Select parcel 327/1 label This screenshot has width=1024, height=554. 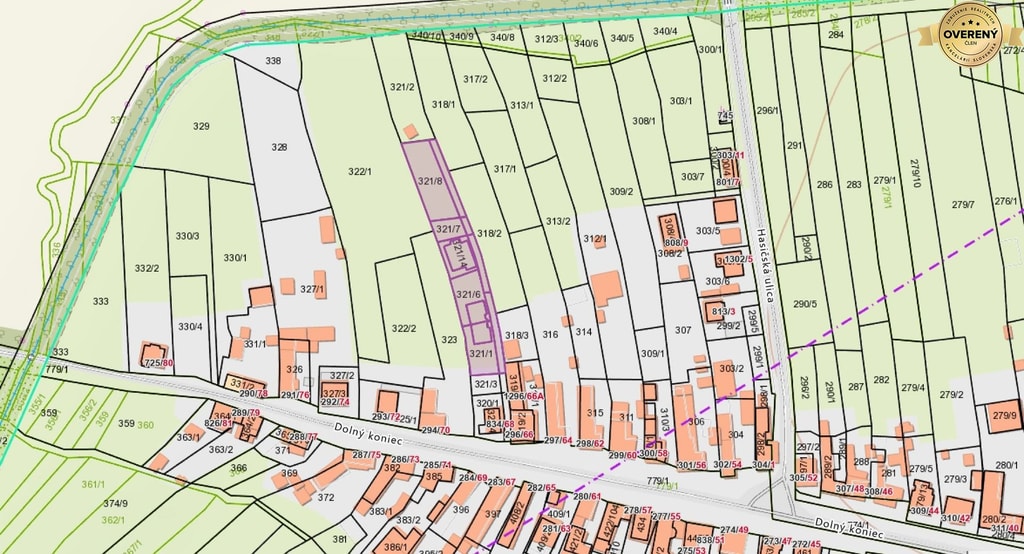[313, 288]
